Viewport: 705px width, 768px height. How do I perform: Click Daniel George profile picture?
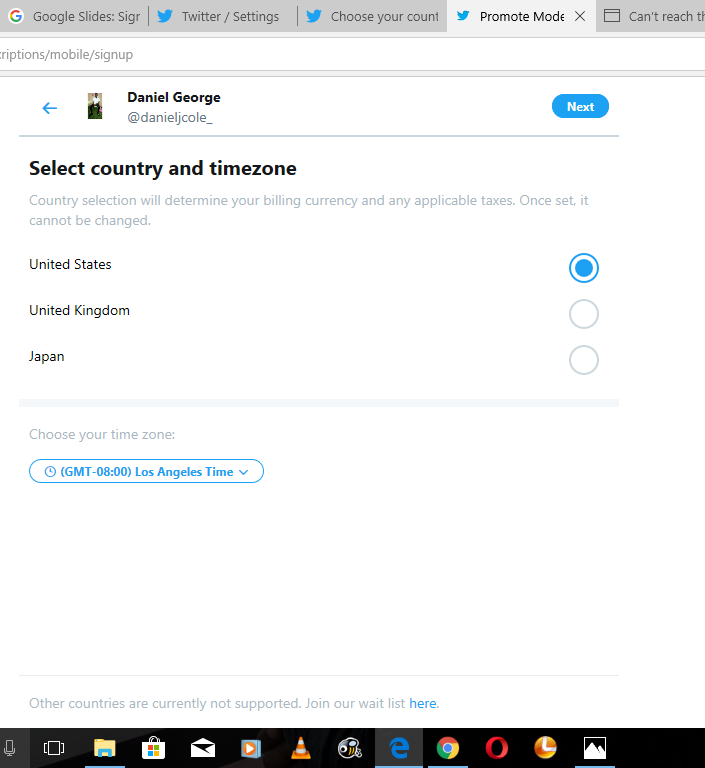[95, 106]
